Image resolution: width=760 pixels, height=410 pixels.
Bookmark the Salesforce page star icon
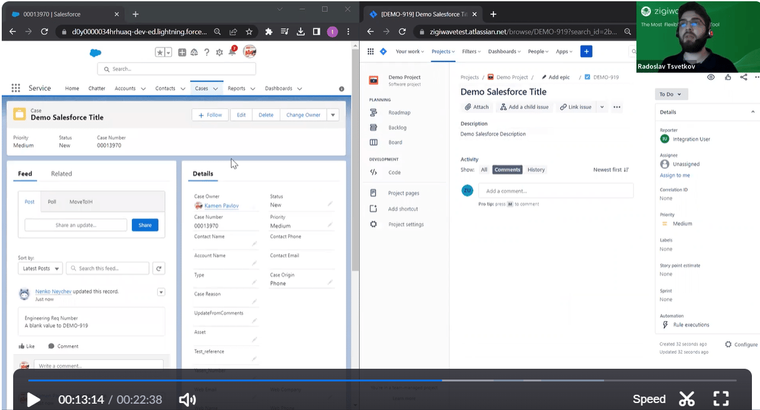click(x=249, y=32)
